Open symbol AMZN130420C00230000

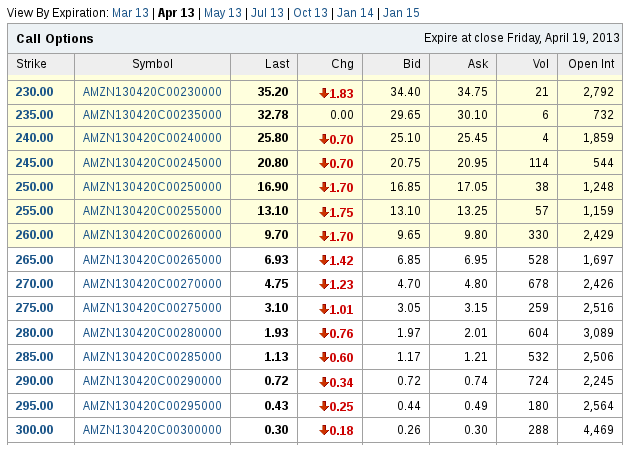[152, 92]
